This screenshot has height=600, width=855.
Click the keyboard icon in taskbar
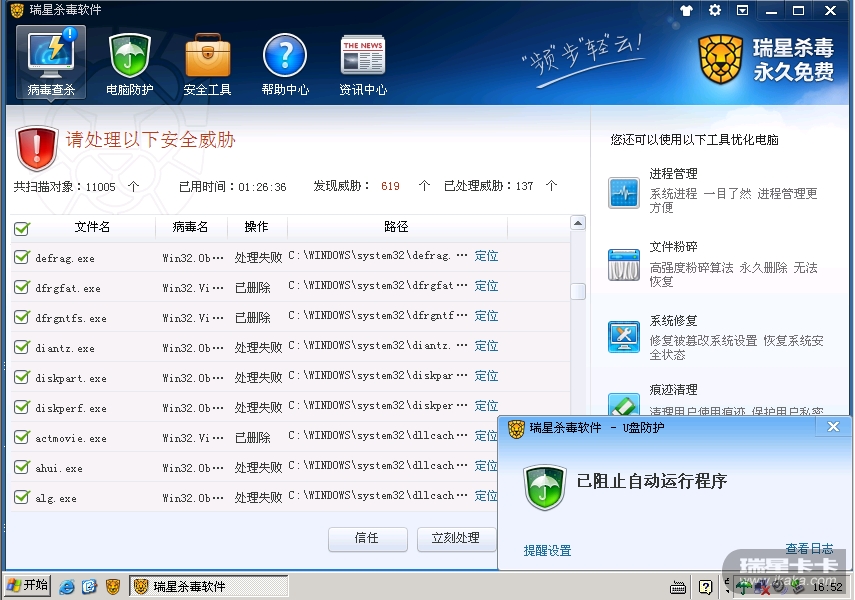tap(678, 587)
